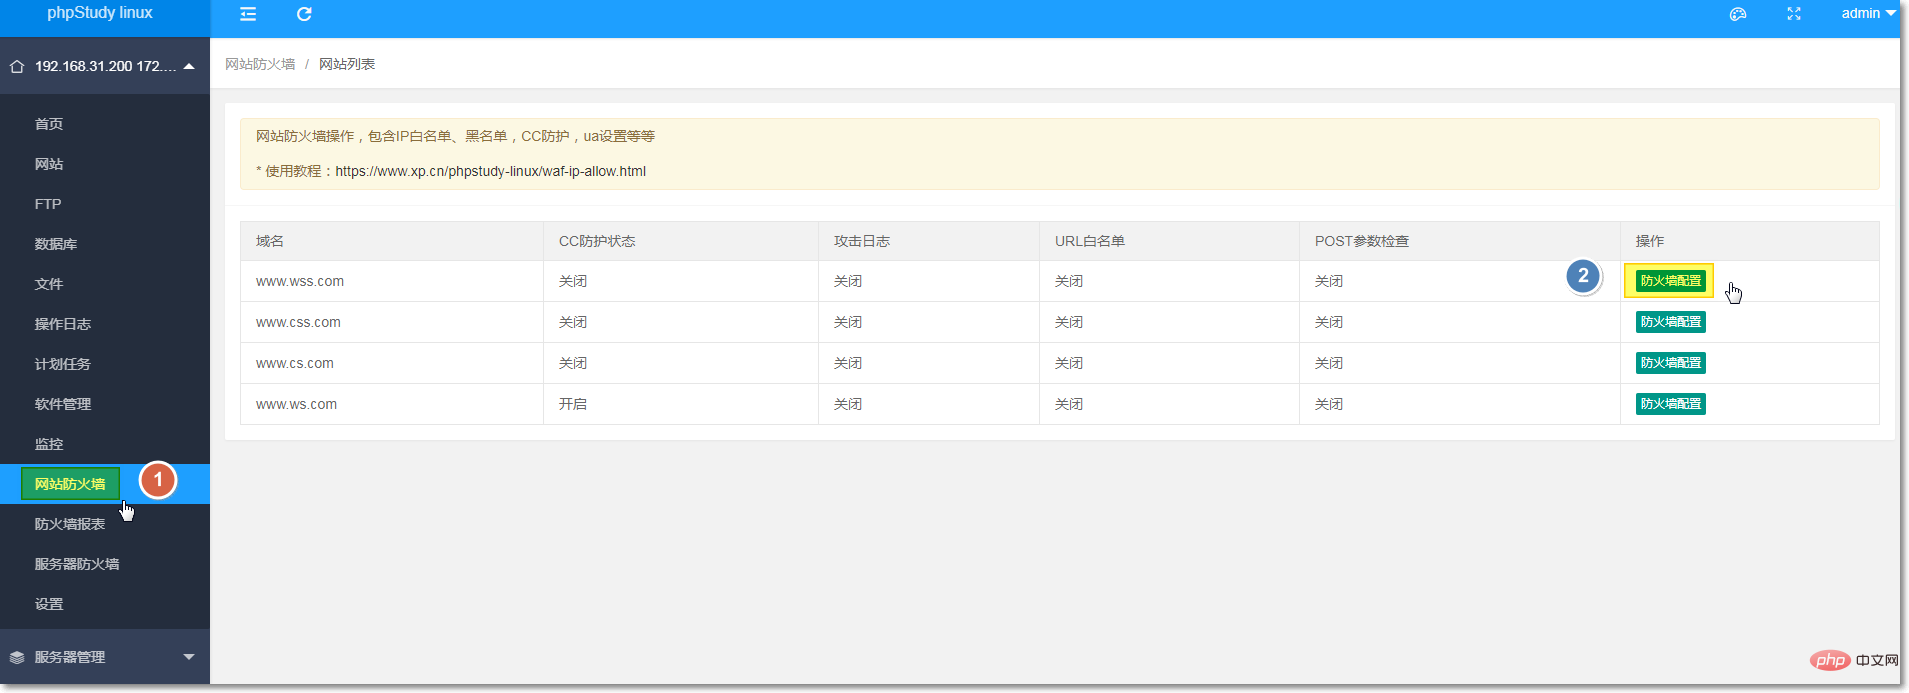1909x693 pixels.
Task: Click CC防护状态 关闭 for www.wss.com
Action: pyautogui.click(x=573, y=281)
